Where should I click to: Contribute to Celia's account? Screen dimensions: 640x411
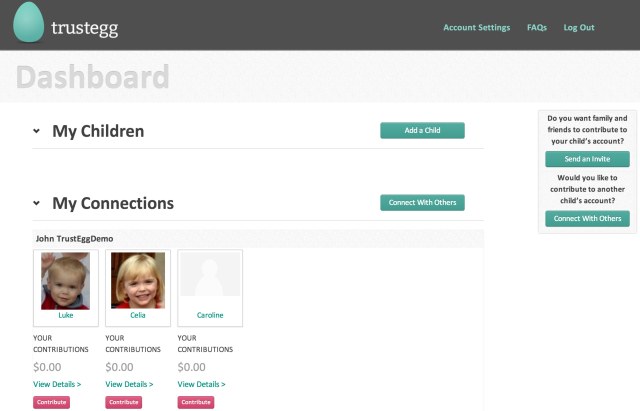[123, 402]
